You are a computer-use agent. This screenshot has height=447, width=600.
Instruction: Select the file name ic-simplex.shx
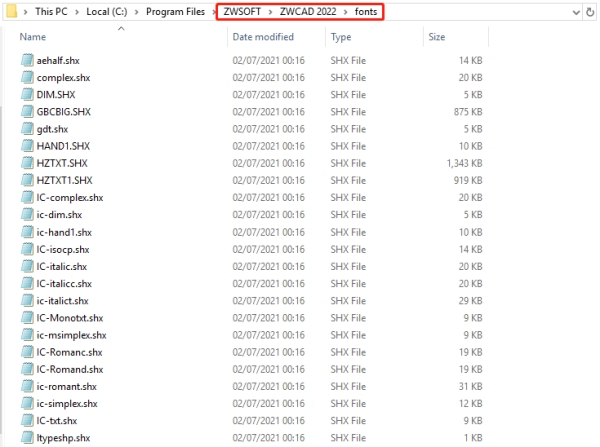[x=67, y=404]
